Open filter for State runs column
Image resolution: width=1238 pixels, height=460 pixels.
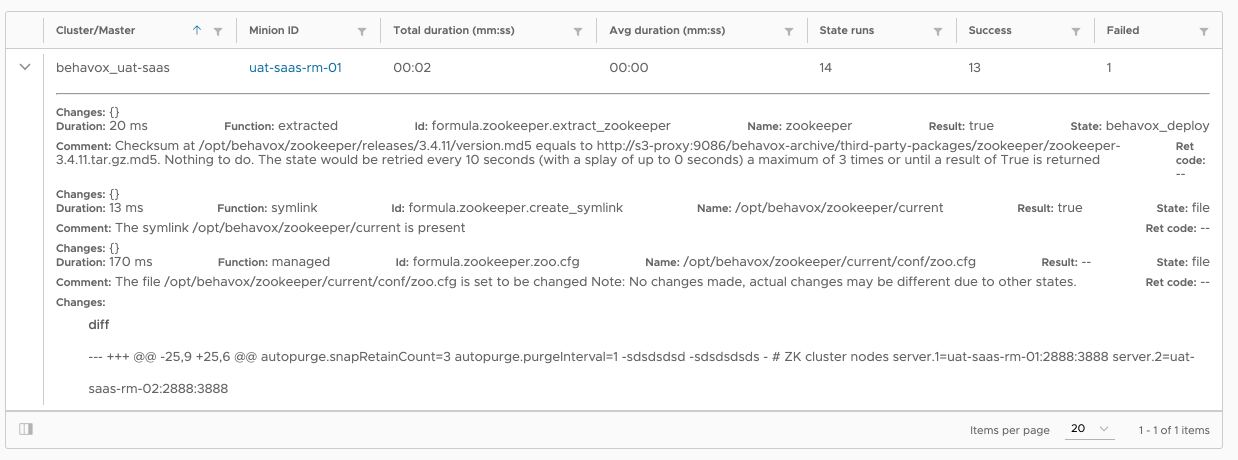point(938,31)
